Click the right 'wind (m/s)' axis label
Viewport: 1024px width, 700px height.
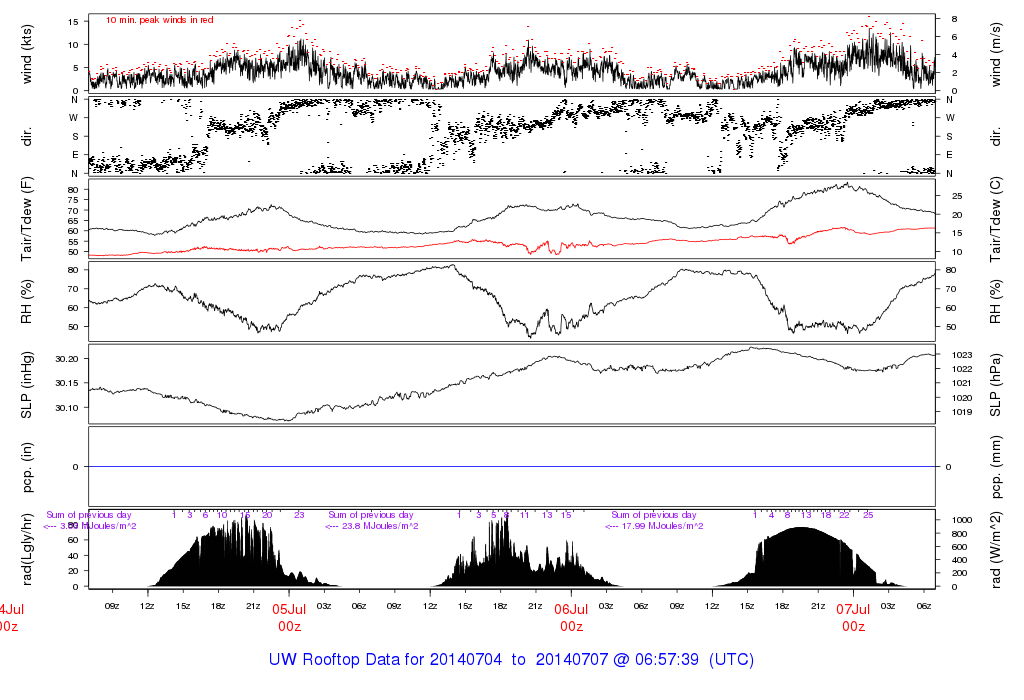[x=995, y=54]
